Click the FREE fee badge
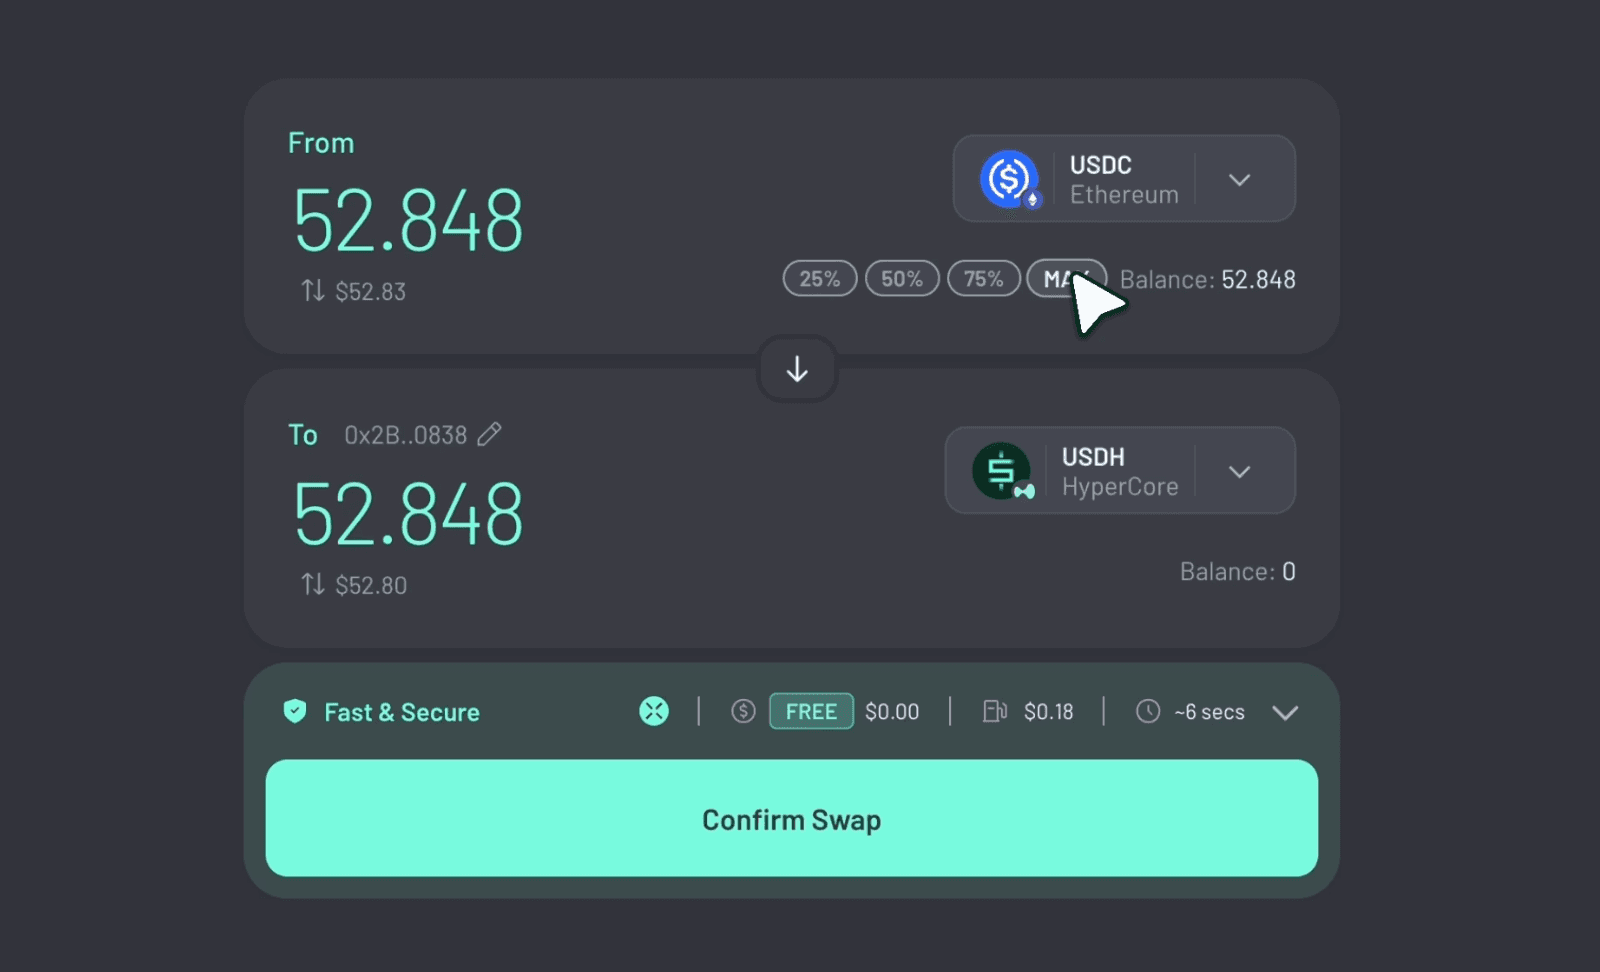Viewport: 1600px width, 972px height. point(811,711)
